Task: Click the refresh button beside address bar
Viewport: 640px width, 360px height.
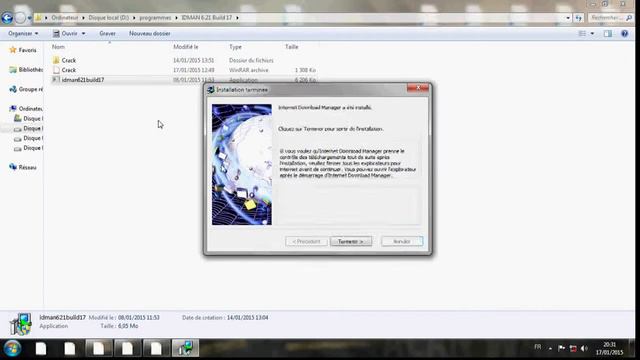Action: (578, 18)
